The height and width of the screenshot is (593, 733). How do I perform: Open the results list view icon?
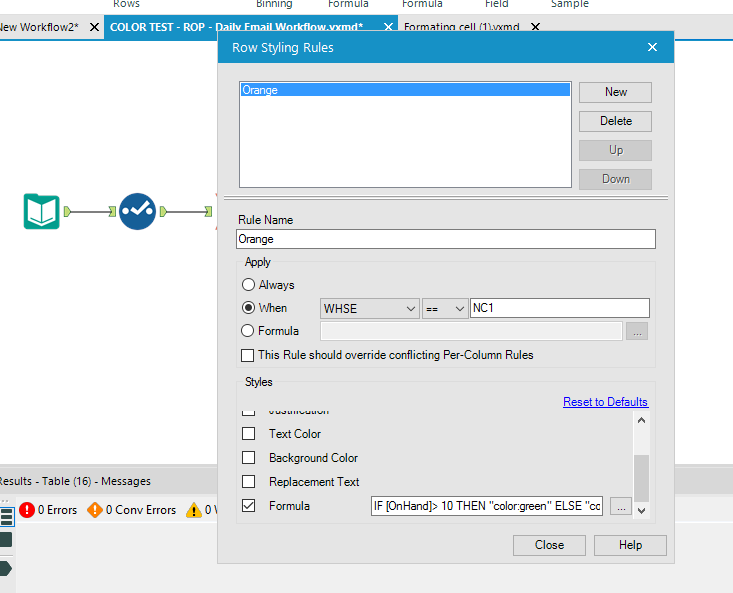(7, 516)
